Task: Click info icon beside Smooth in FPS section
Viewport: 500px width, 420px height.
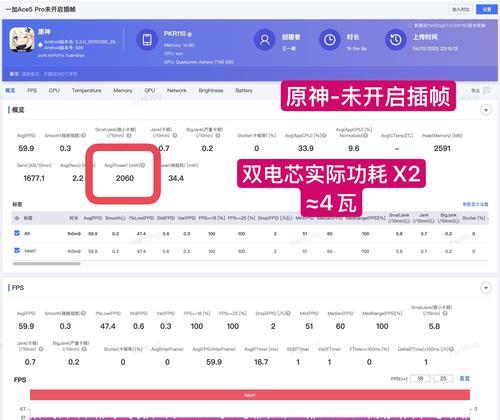Action: (84, 313)
